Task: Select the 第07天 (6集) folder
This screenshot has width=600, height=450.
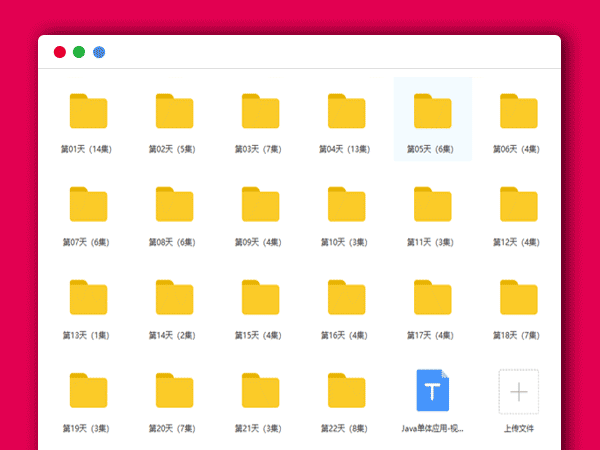Action: pos(88,204)
